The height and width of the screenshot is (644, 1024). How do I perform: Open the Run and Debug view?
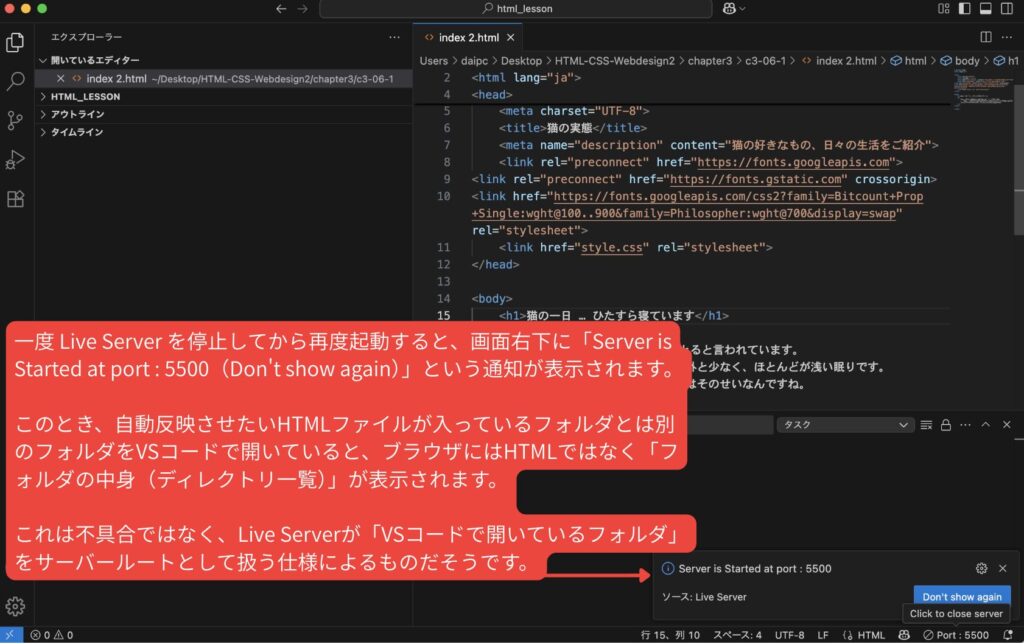click(x=16, y=159)
